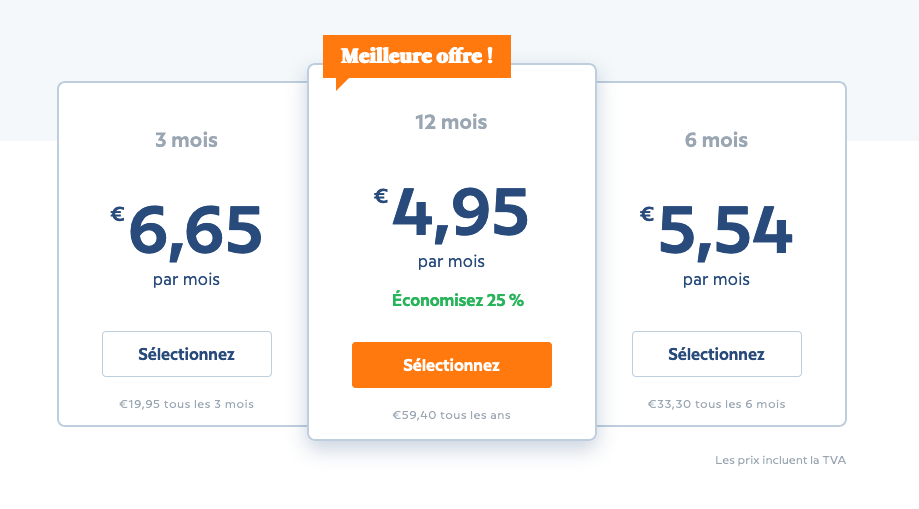
Task: Click the euro symbol beside 4,95
Action: tap(381, 195)
